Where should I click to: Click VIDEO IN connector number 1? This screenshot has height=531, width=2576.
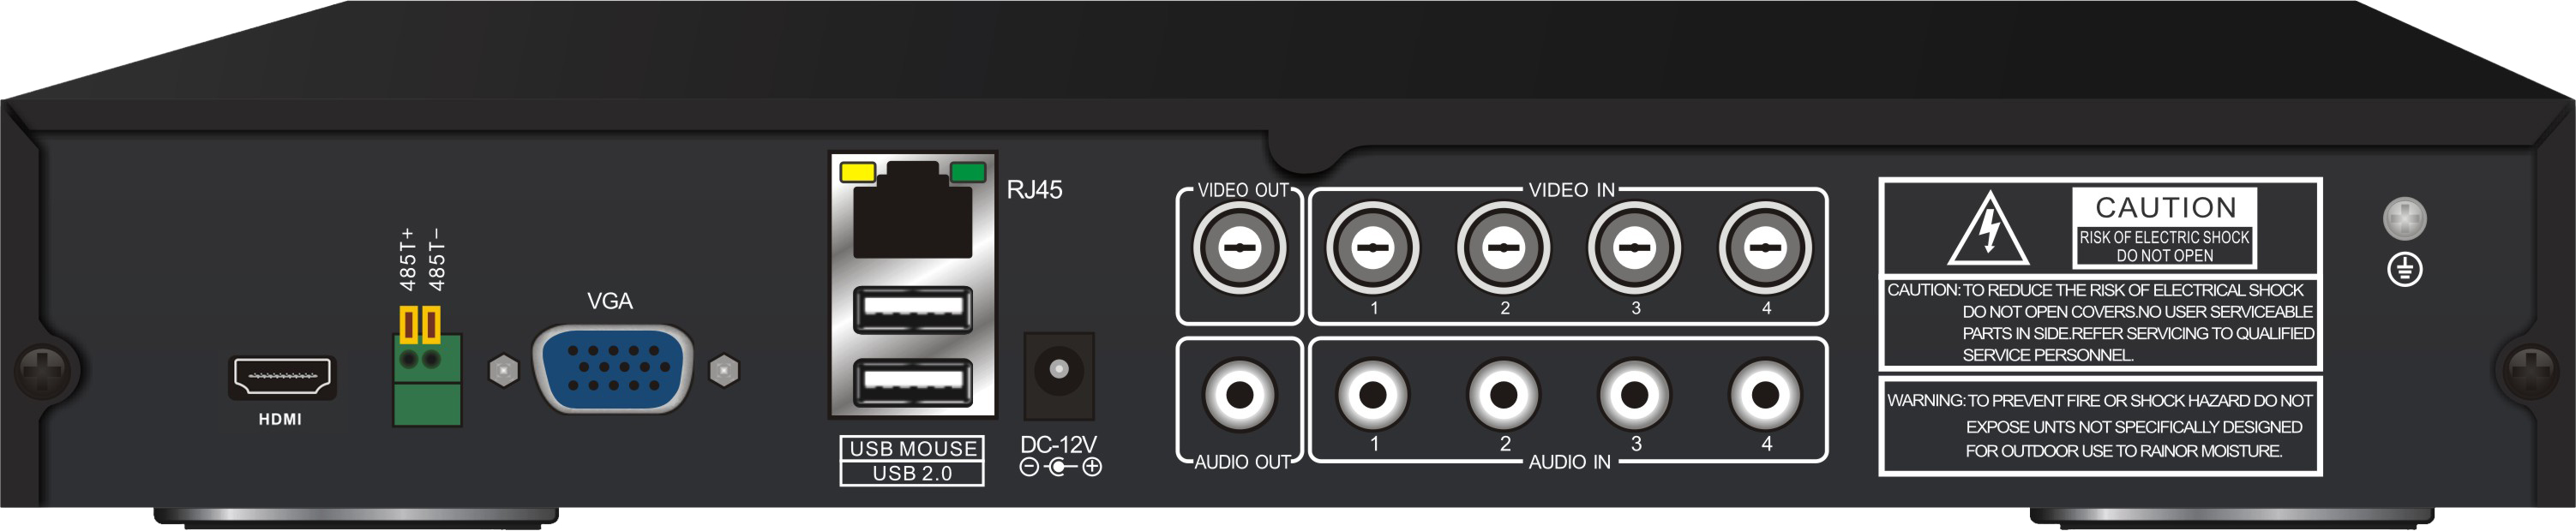pyautogui.click(x=1373, y=247)
